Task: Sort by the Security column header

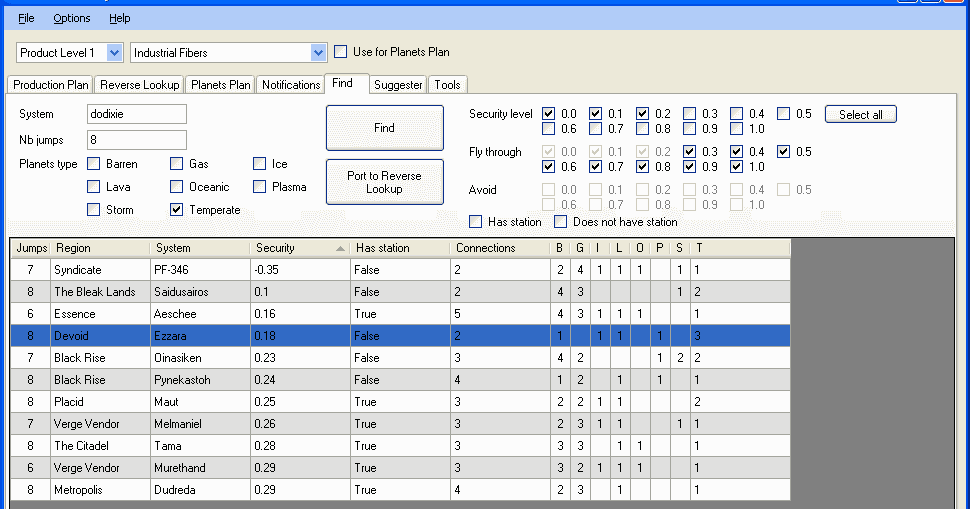Action: point(301,248)
